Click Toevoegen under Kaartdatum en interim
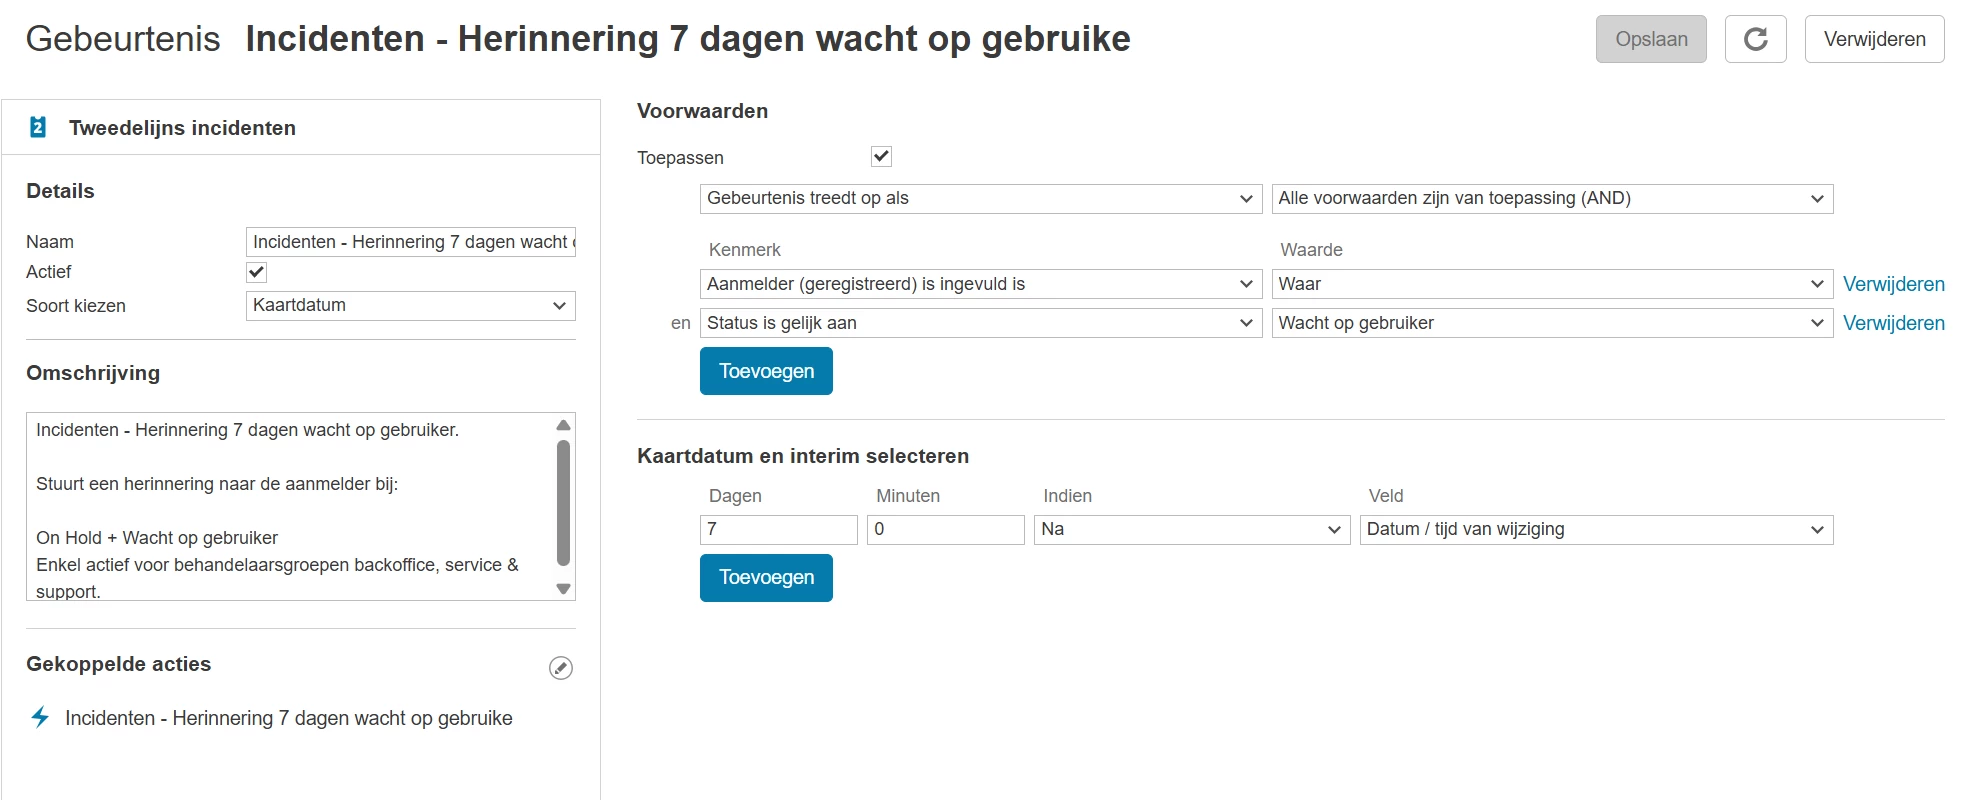This screenshot has height=800, width=1977. 766,578
